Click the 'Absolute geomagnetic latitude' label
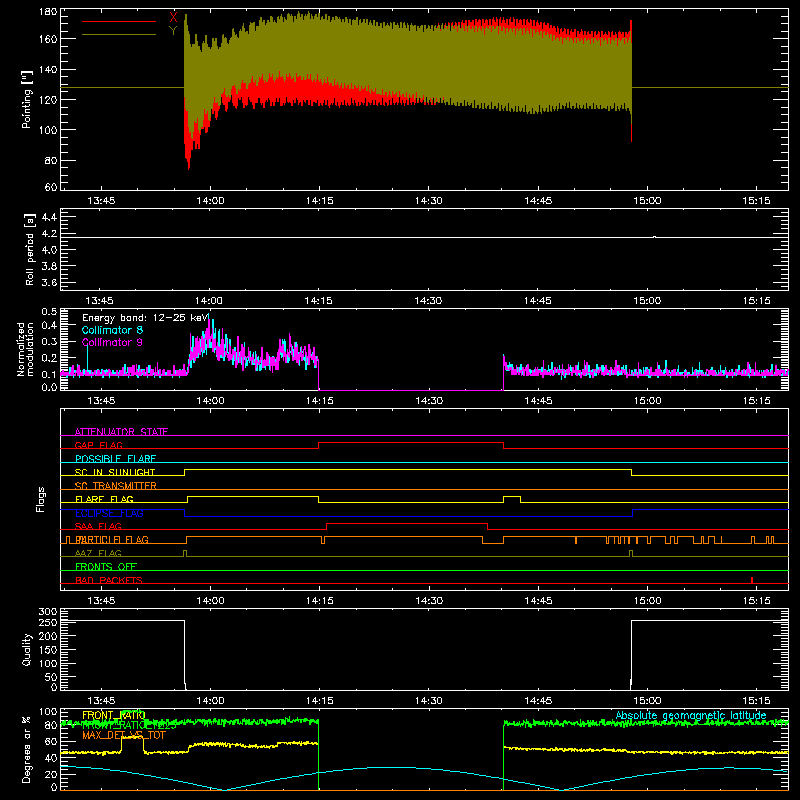This screenshot has width=800, height=800. pos(691,715)
